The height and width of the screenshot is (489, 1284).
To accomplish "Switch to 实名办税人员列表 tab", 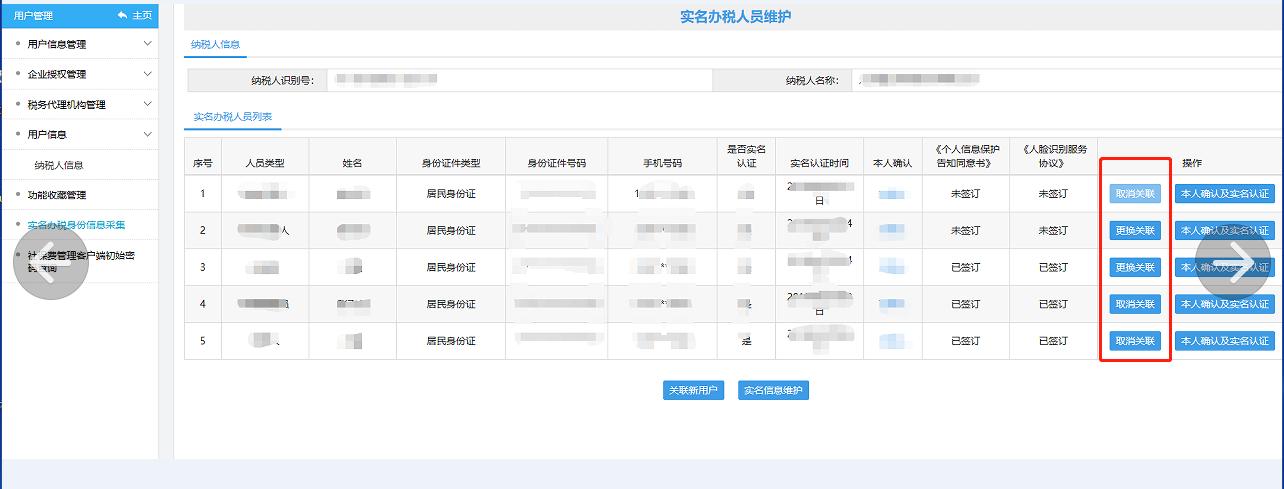I will (232, 117).
